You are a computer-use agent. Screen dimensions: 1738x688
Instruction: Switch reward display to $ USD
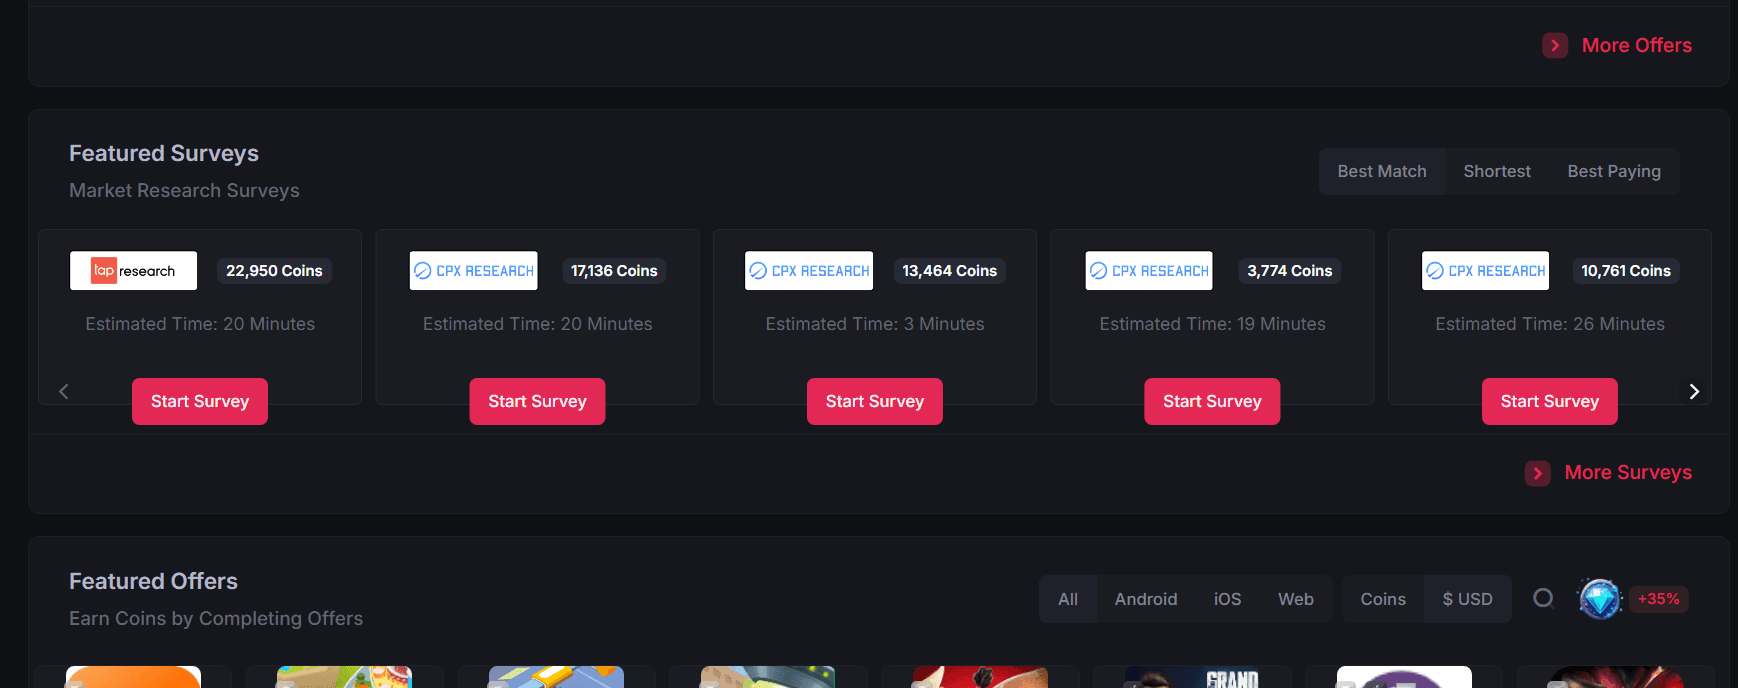click(1467, 599)
